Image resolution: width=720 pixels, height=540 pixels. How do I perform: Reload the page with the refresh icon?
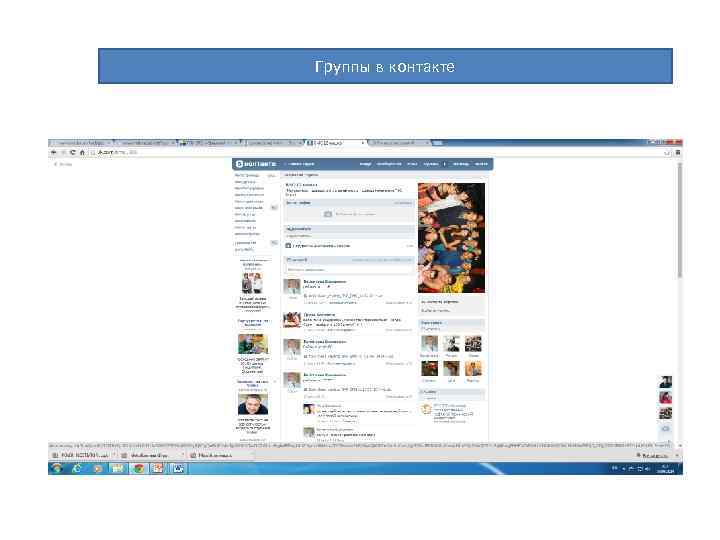[73, 152]
